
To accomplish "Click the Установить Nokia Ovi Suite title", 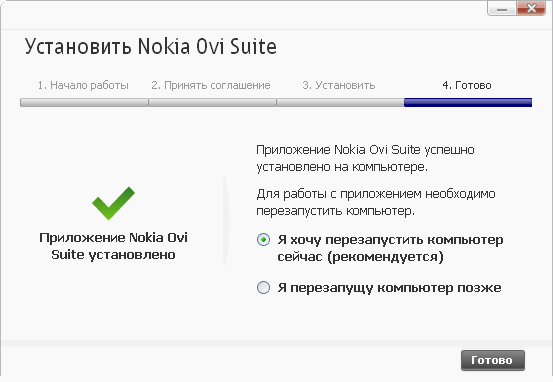I will [x=151, y=47].
